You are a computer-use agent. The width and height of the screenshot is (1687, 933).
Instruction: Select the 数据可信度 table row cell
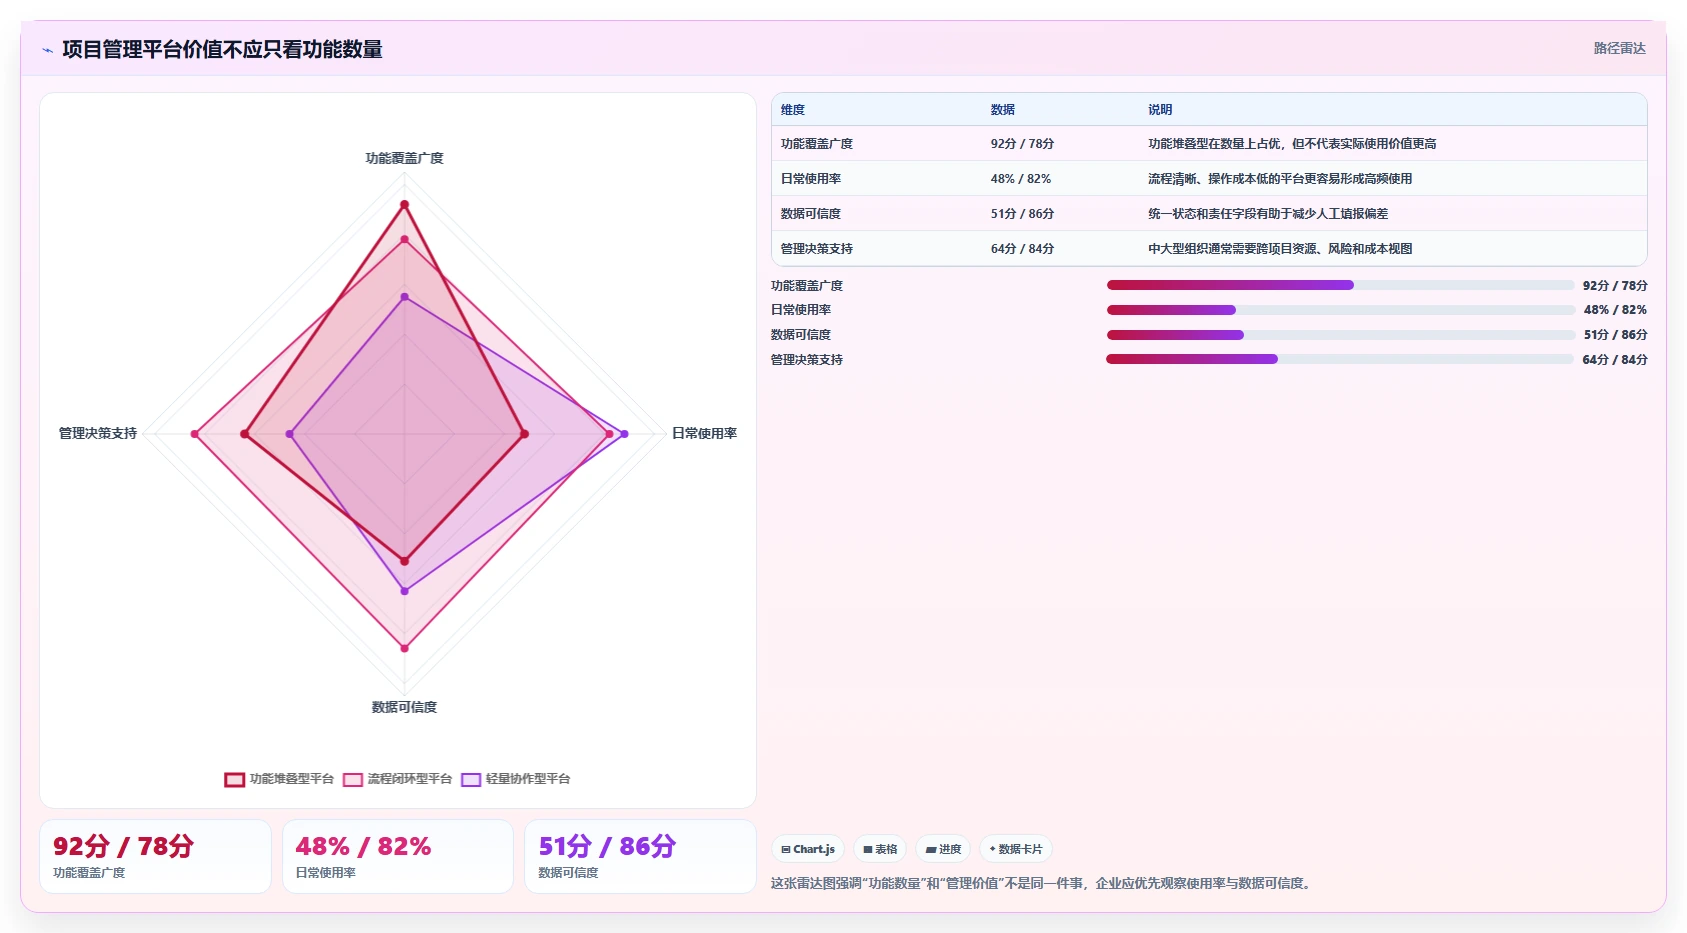click(811, 214)
